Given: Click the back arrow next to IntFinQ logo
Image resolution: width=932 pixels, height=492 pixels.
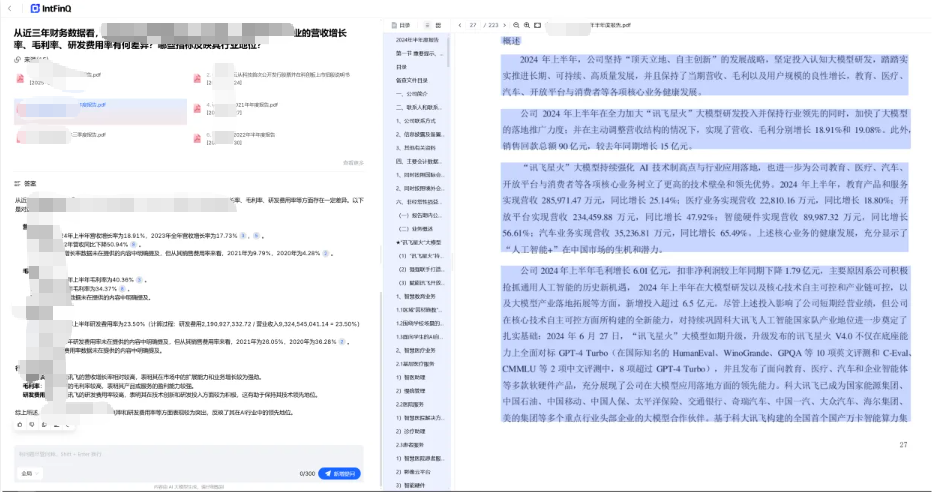Looking at the screenshot, I should pyautogui.click(x=10, y=8).
